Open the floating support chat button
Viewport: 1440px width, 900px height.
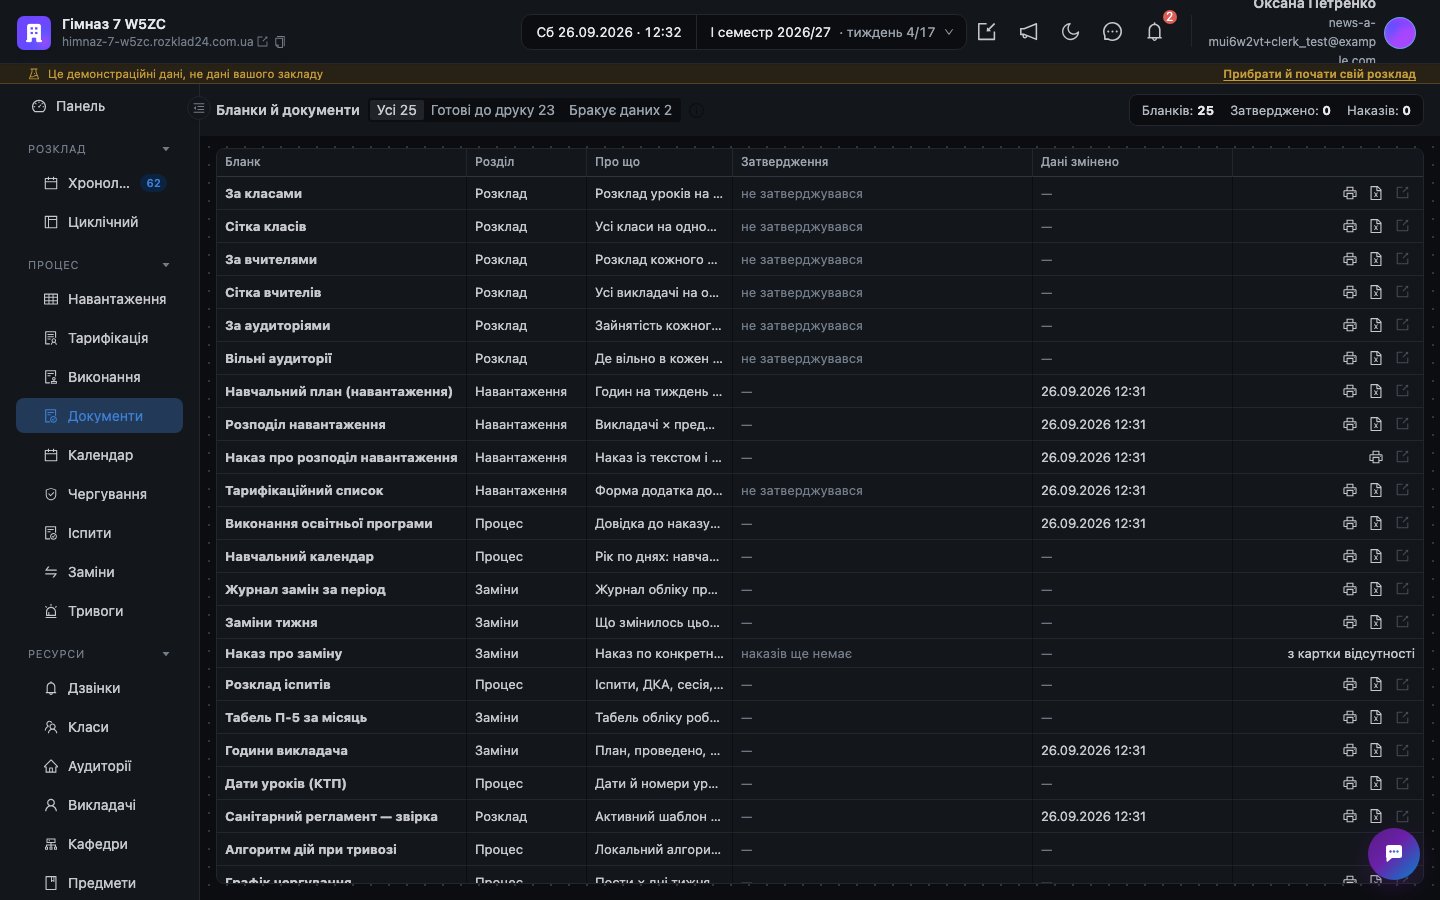1394,854
